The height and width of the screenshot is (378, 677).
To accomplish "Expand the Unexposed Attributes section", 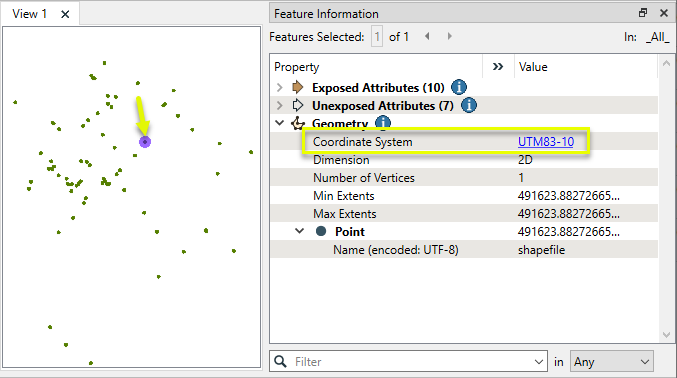I will [x=280, y=105].
